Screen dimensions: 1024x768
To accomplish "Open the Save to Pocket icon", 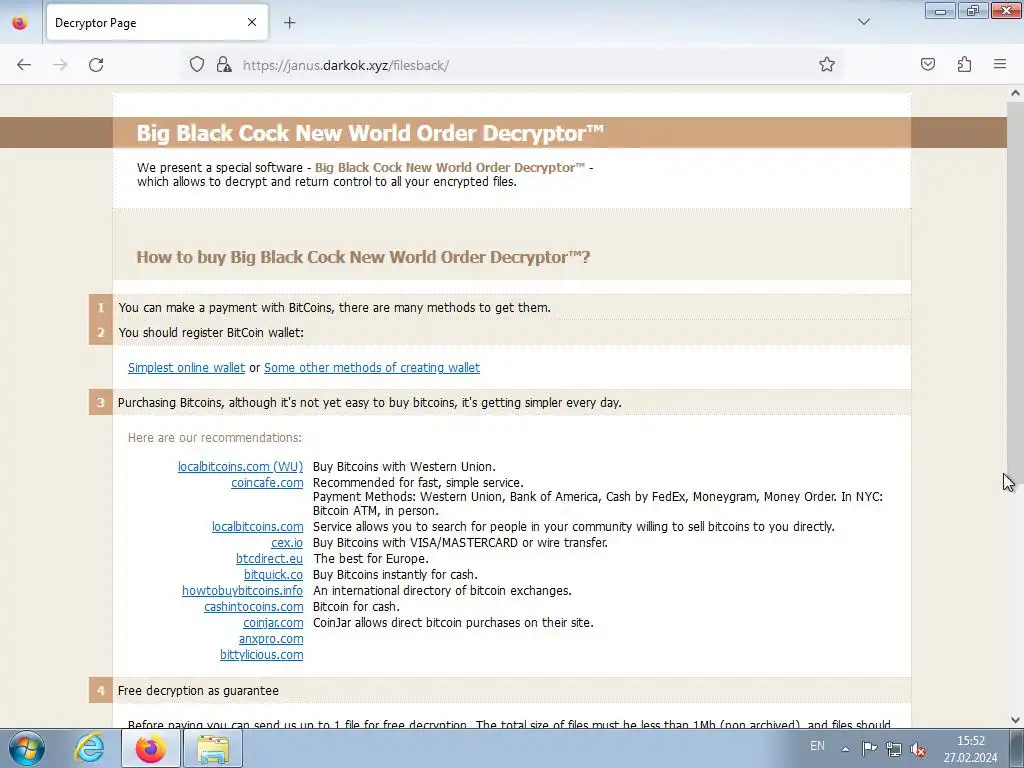I will 928,65.
